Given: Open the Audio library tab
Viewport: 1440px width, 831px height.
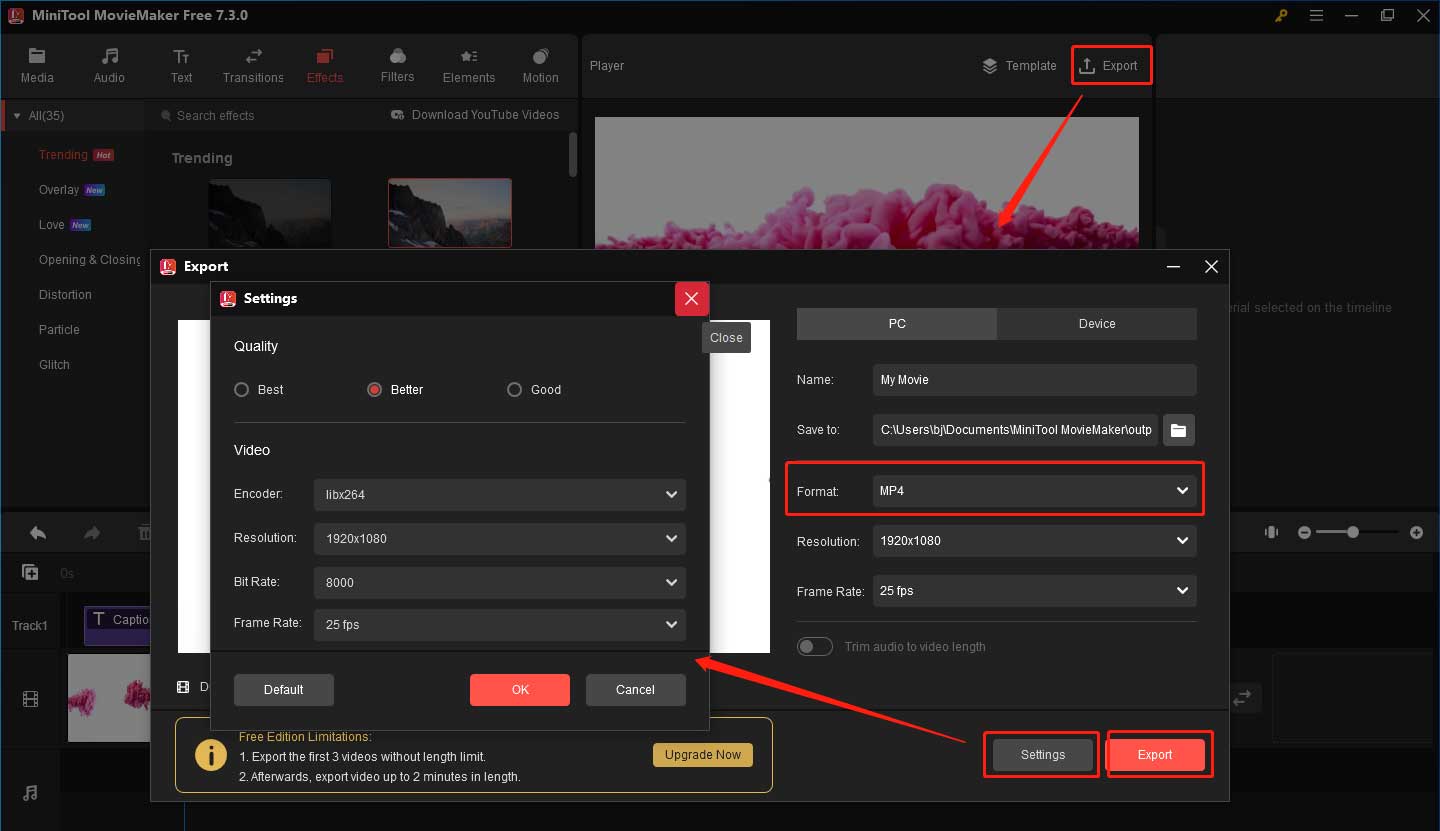Looking at the screenshot, I should (x=109, y=65).
